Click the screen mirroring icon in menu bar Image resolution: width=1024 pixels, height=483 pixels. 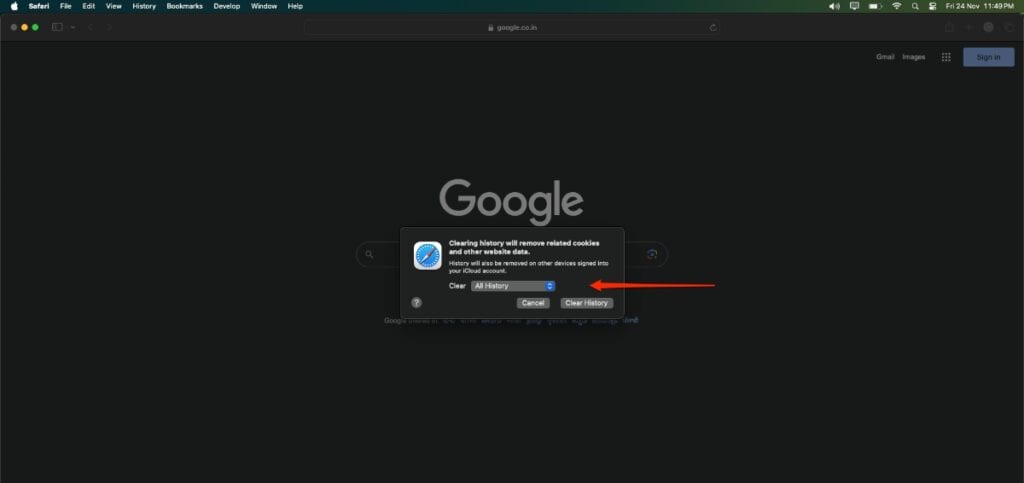click(x=854, y=6)
